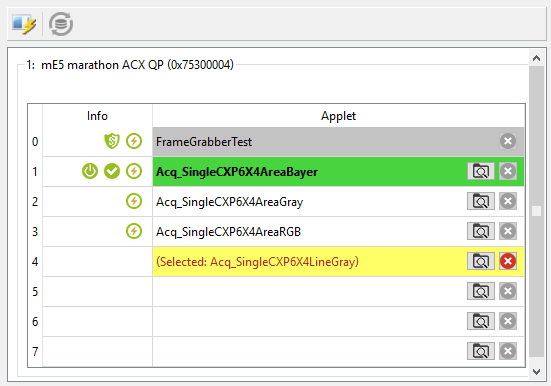Click the scrollbar down arrow
The width and height of the screenshot is (551, 386).
[536, 372]
